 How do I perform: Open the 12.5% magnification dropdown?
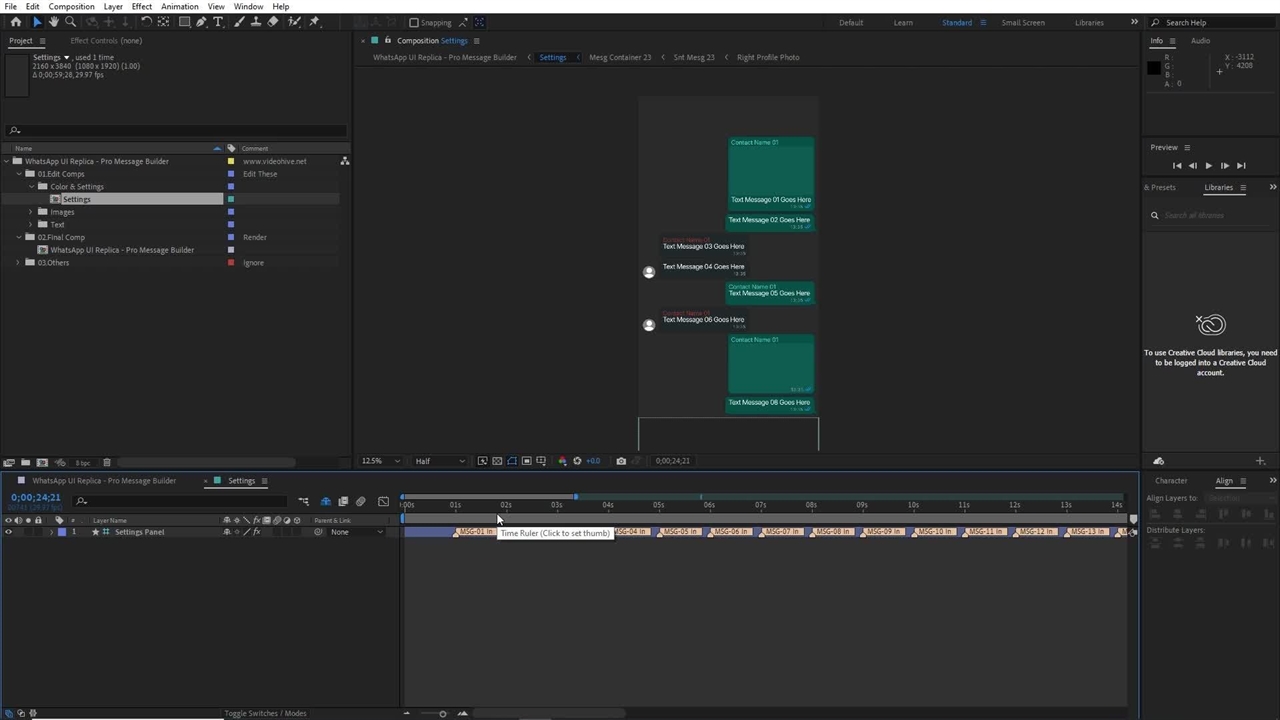381,461
